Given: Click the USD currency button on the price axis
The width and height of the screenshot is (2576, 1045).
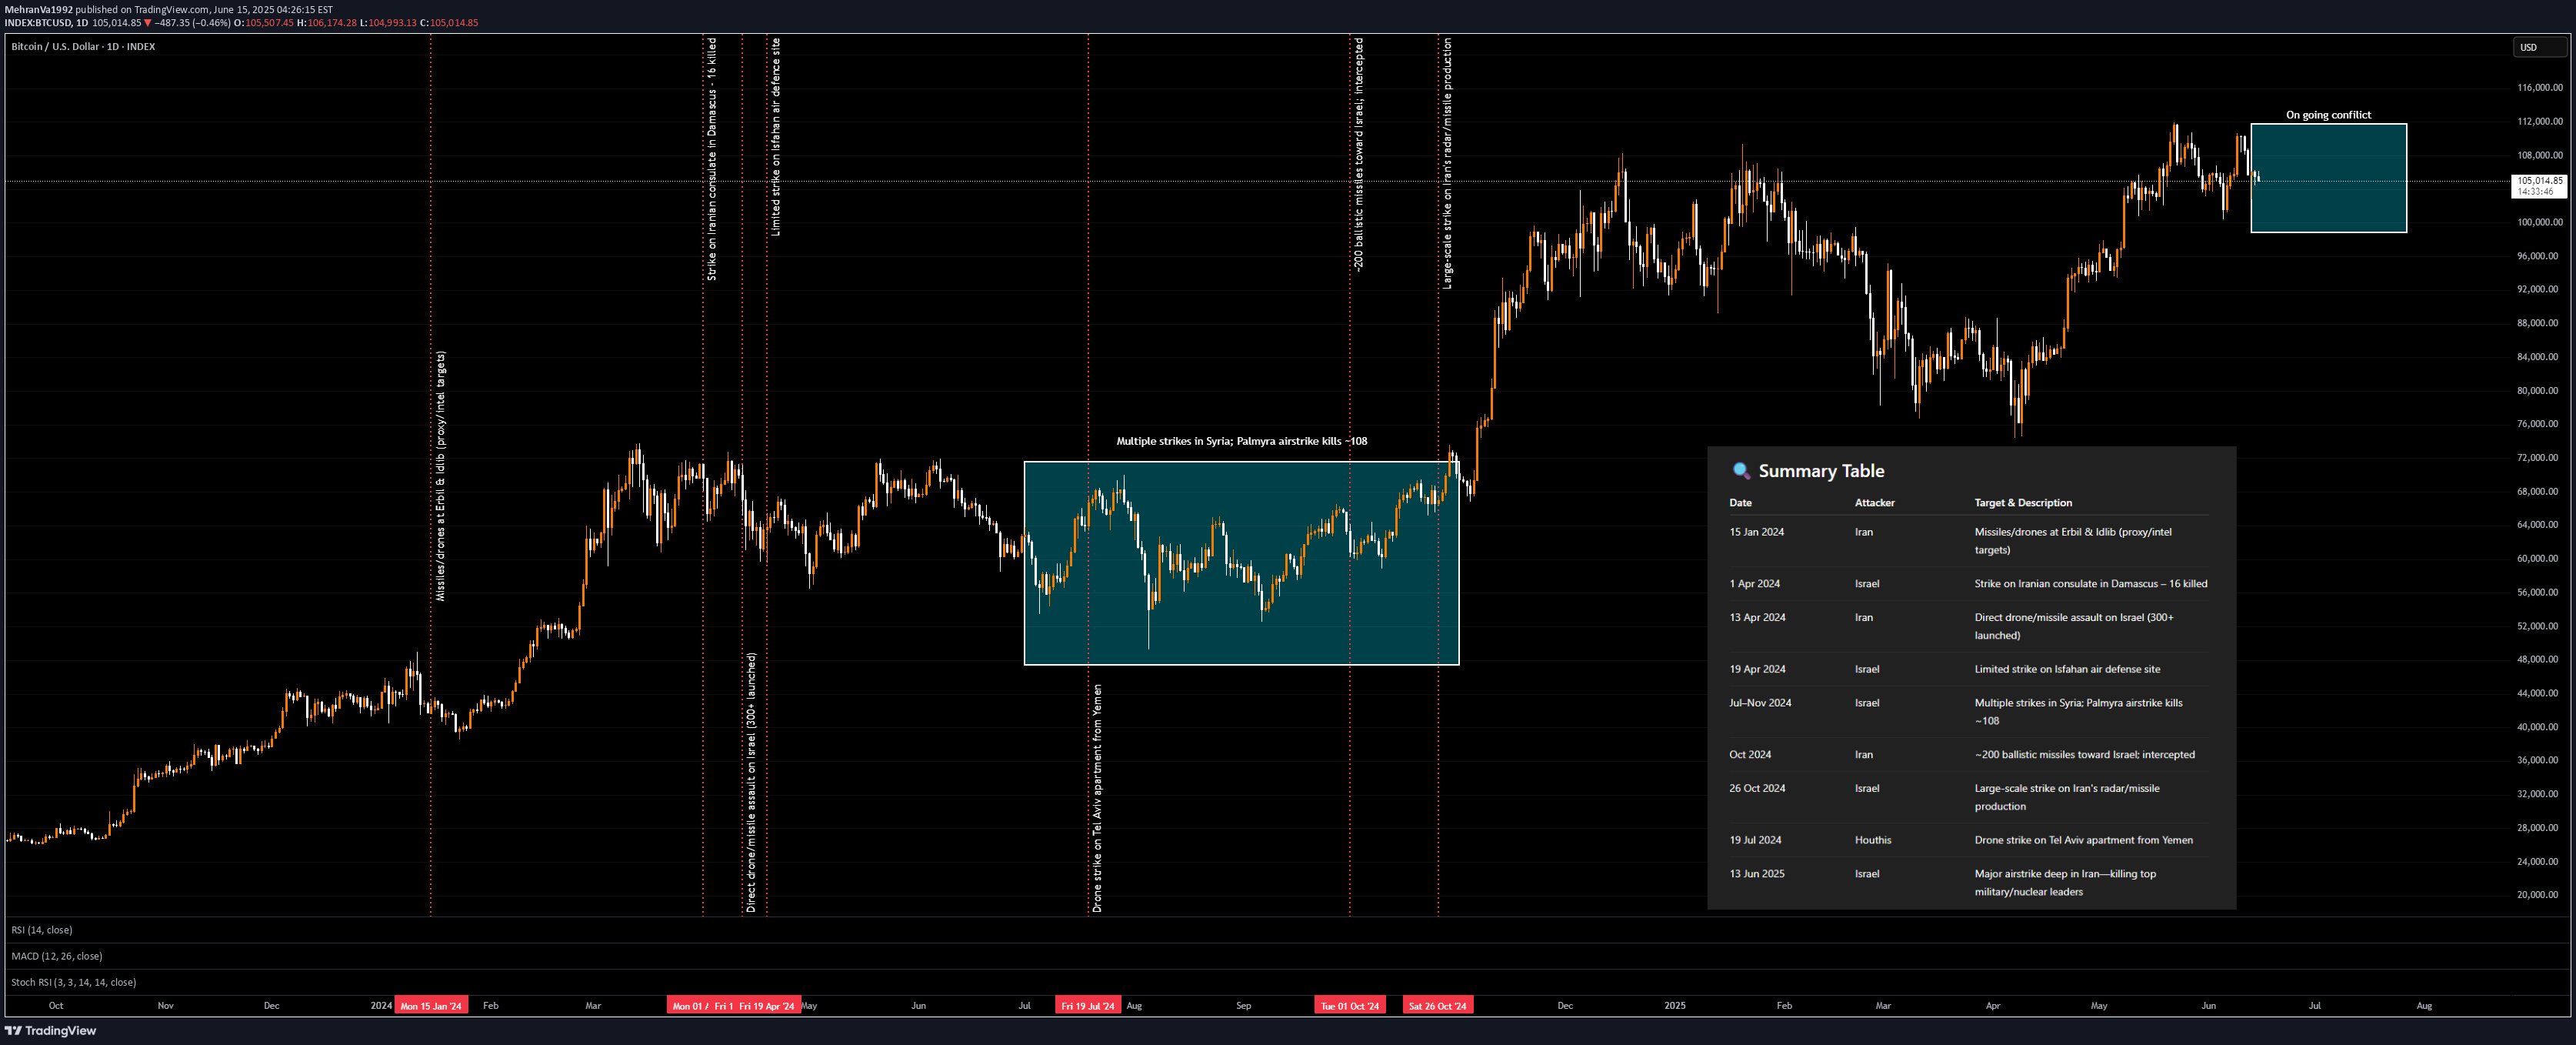Looking at the screenshot, I should [2539, 46].
